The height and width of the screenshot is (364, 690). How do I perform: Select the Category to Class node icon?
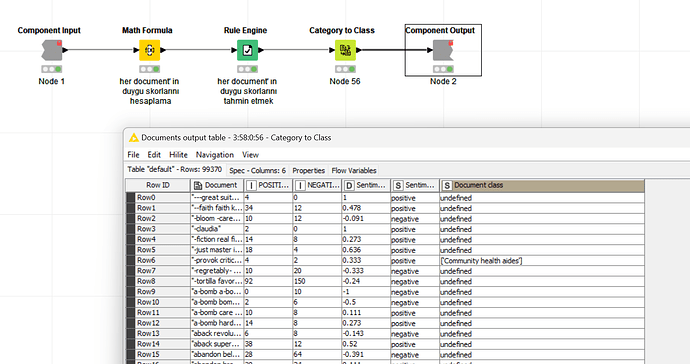[x=345, y=50]
